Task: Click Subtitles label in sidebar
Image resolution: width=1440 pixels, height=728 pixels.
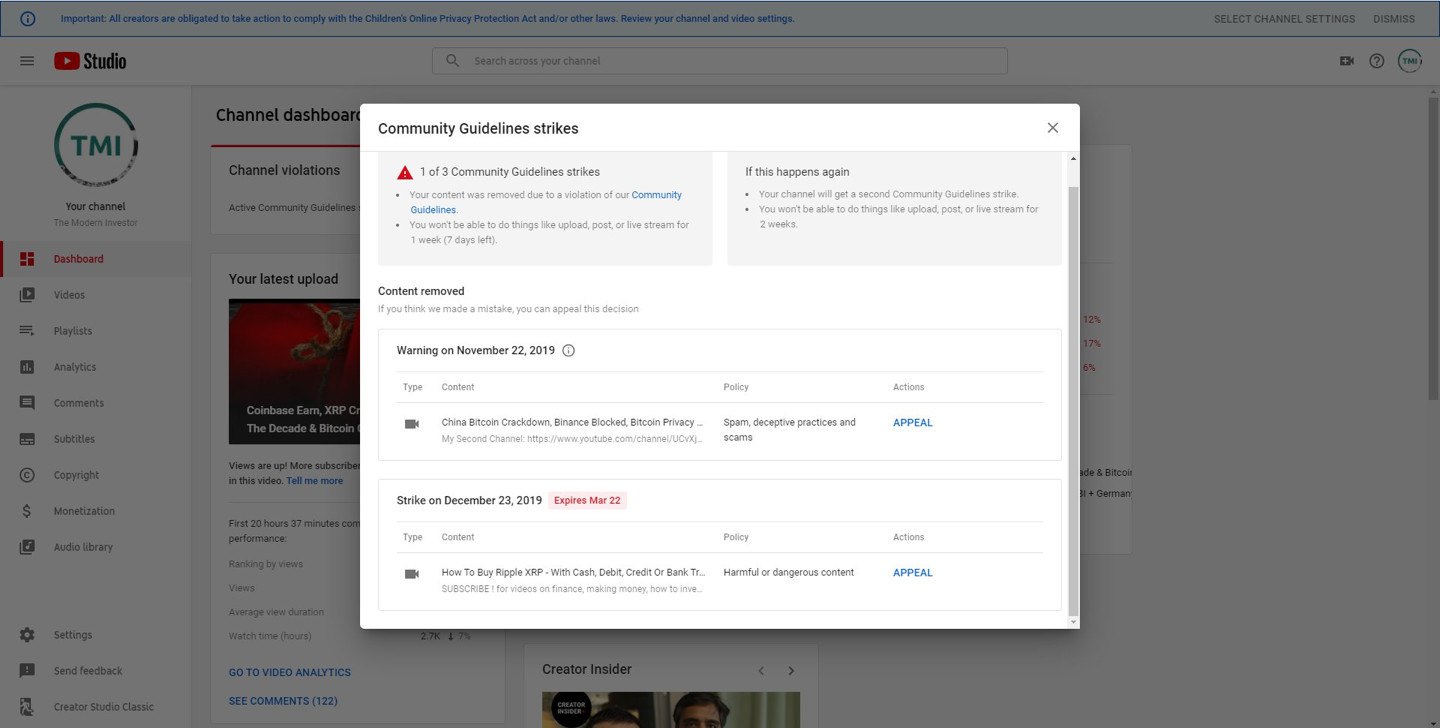Action: (x=74, y=439)
